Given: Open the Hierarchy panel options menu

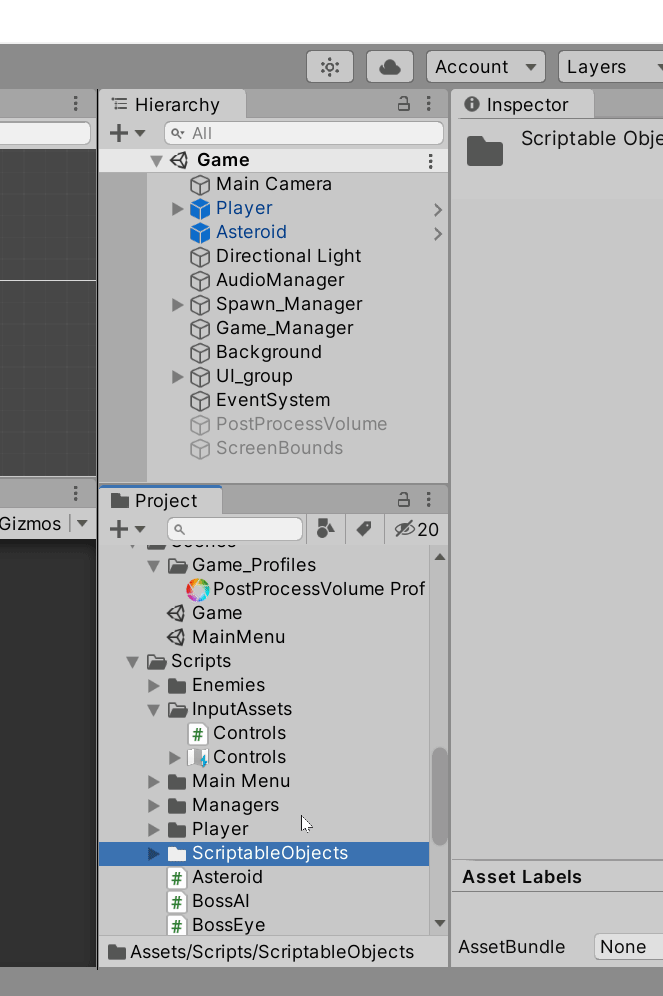Looking at the screenshot, I should point(429,104).
